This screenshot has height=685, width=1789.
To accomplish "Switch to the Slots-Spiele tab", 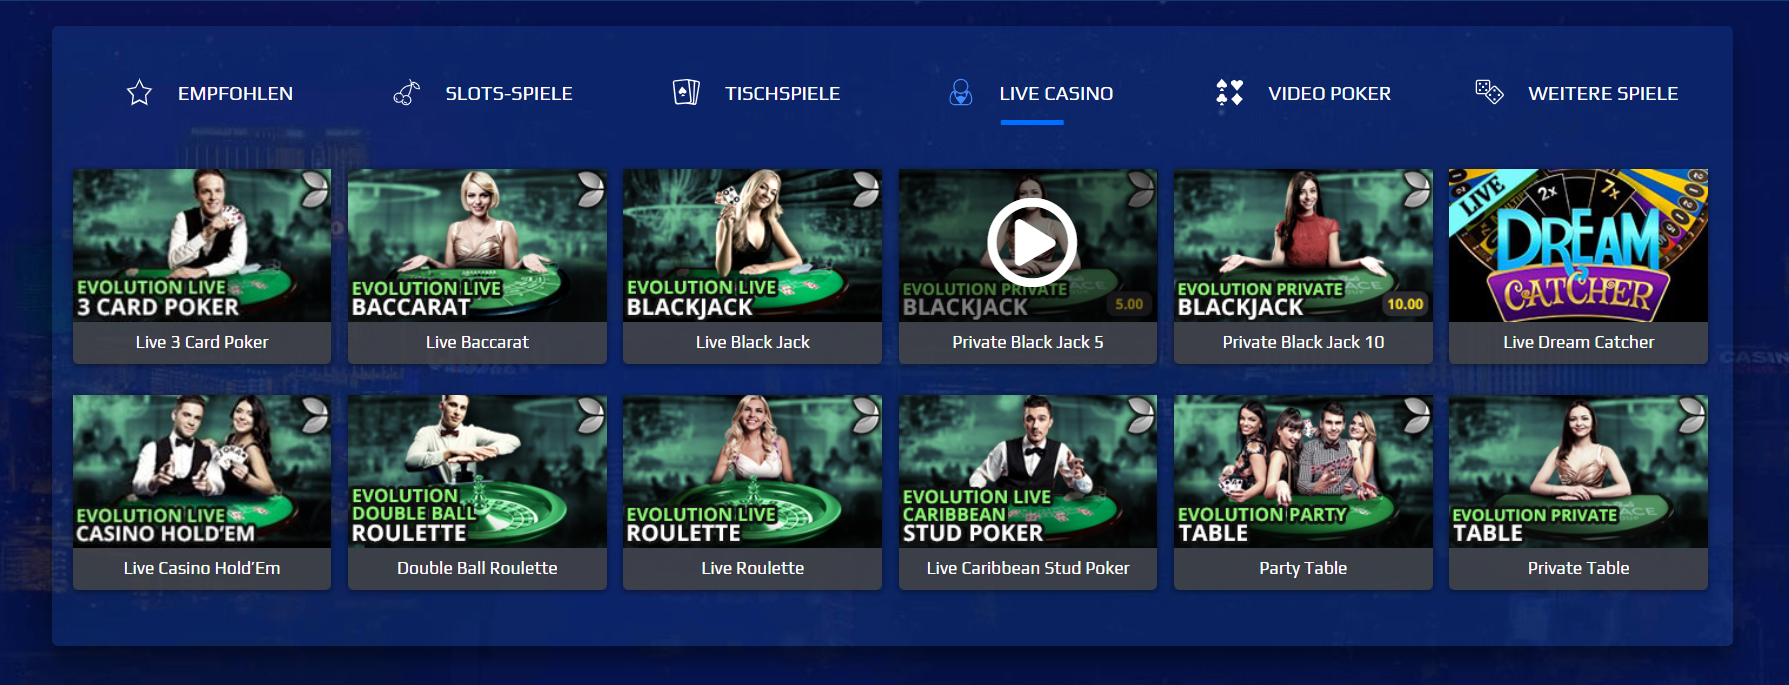I will (x=483, y=93).
